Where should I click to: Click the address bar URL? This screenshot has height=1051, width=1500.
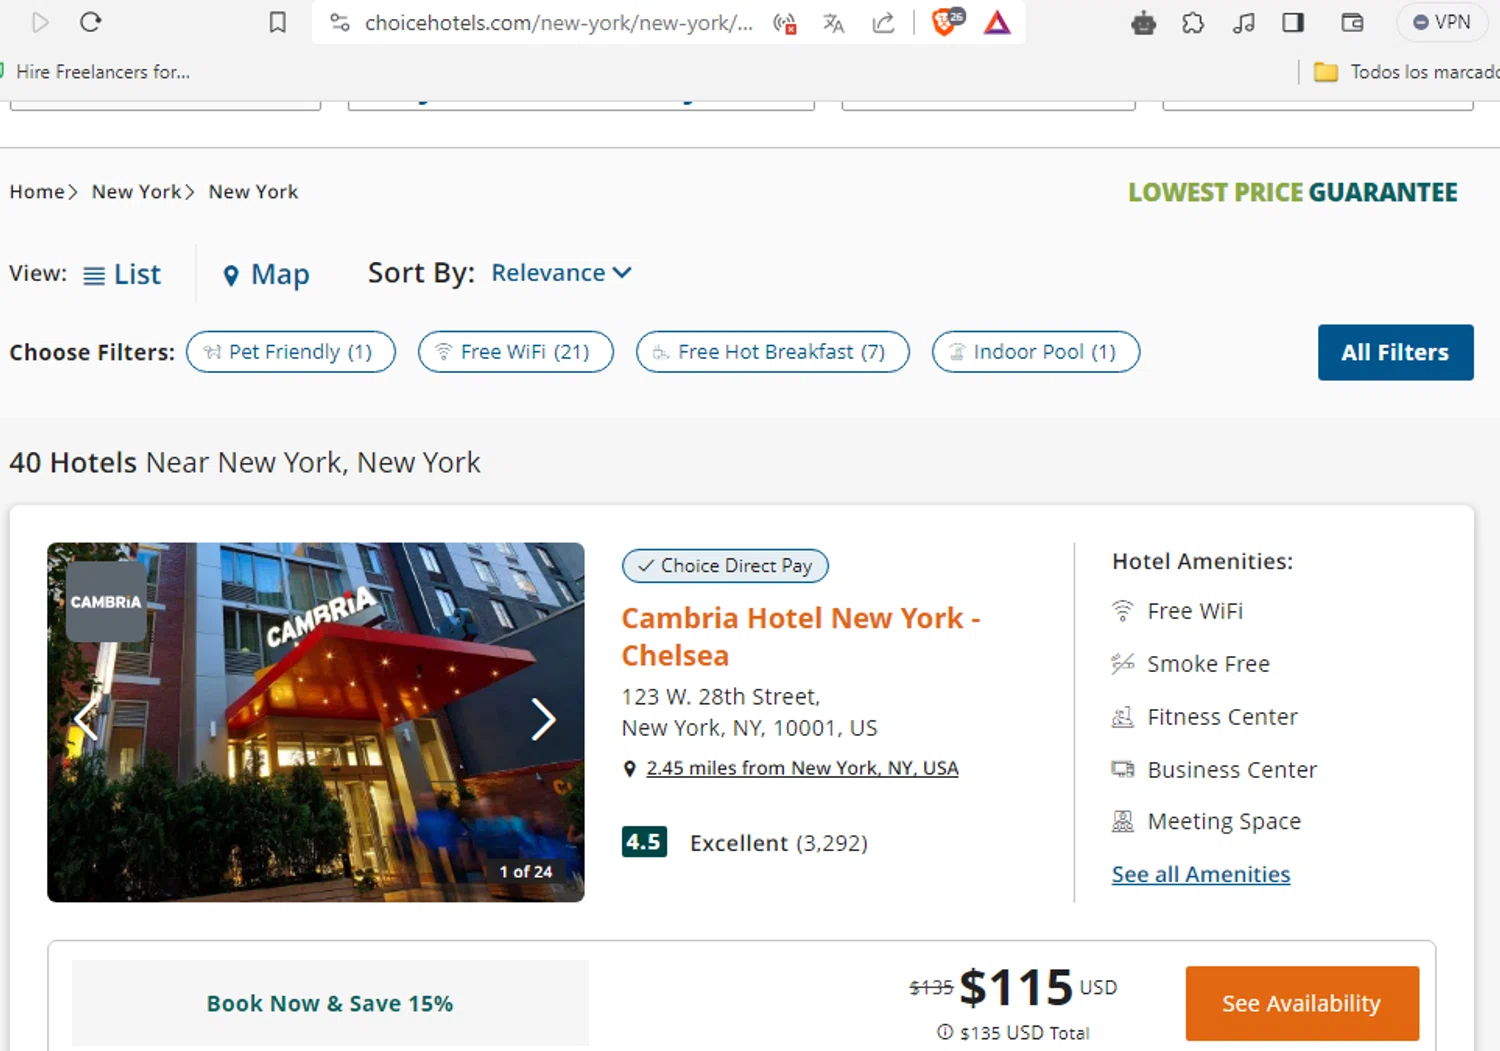pos(559,23)
